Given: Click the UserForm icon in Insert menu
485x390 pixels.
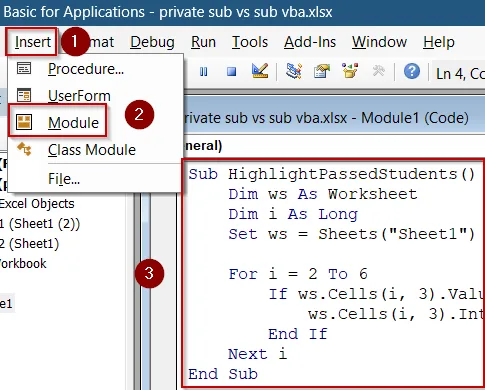Looking at the screenshot, I should click(24, 95).
